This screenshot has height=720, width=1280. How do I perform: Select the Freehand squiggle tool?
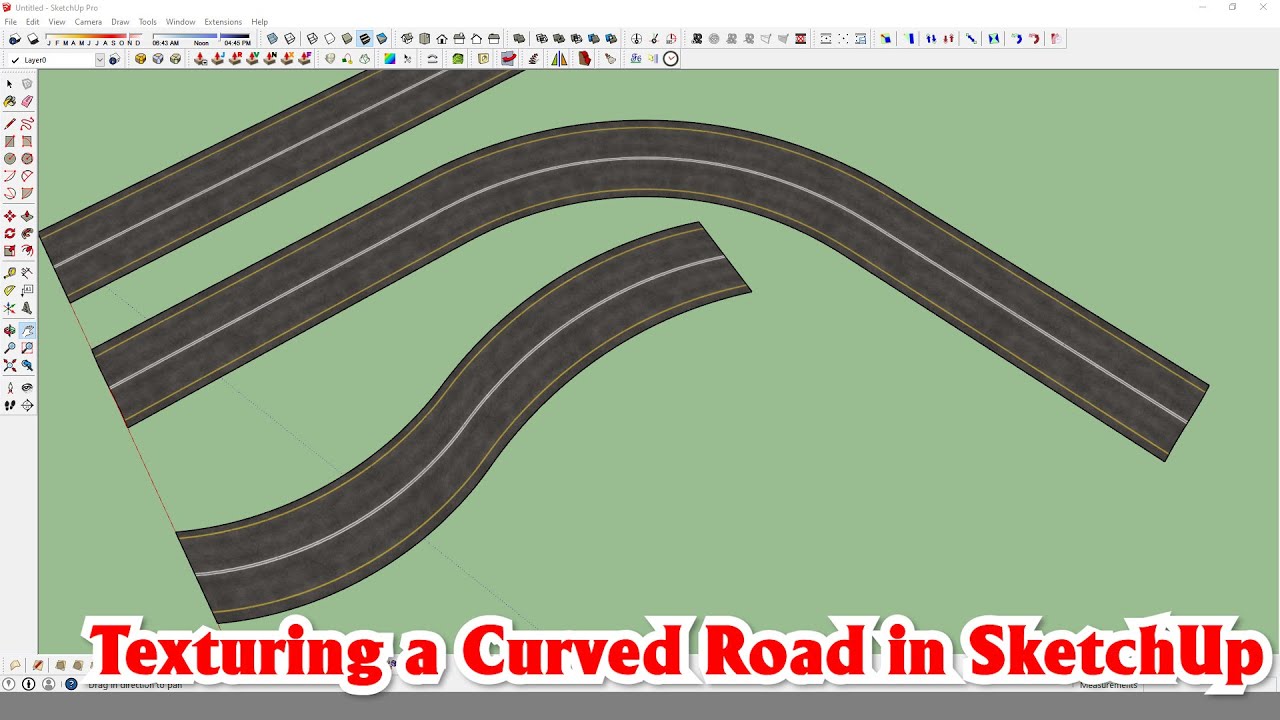tap(27, 124)
